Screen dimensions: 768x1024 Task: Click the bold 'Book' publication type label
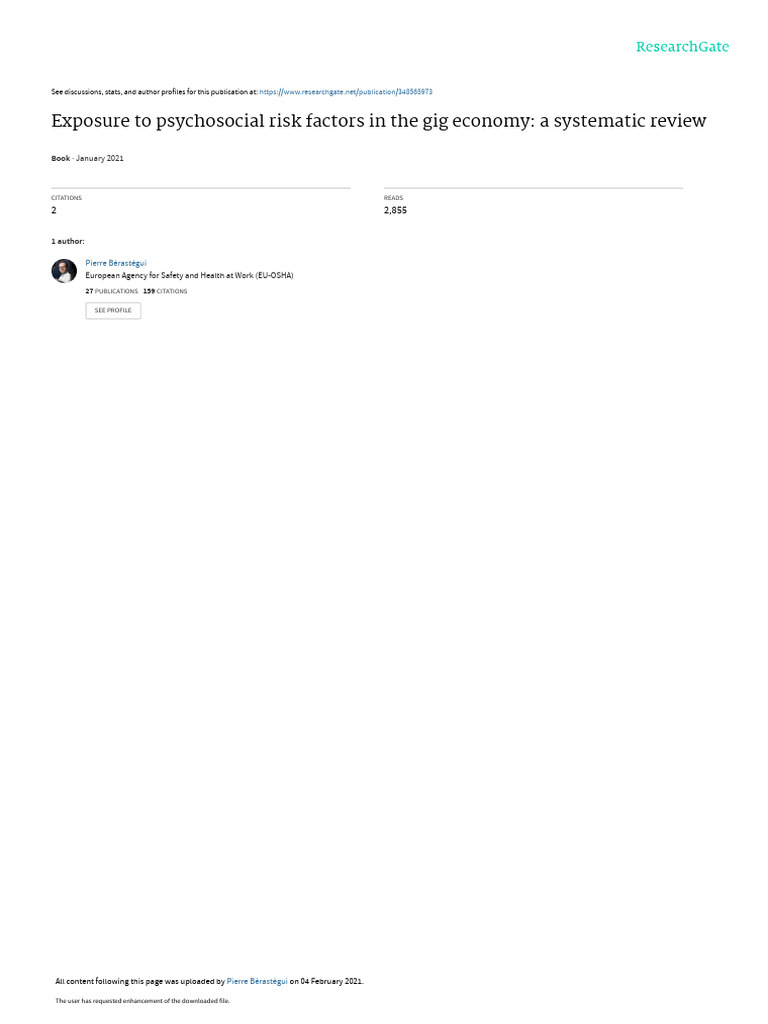click(61, 158)
